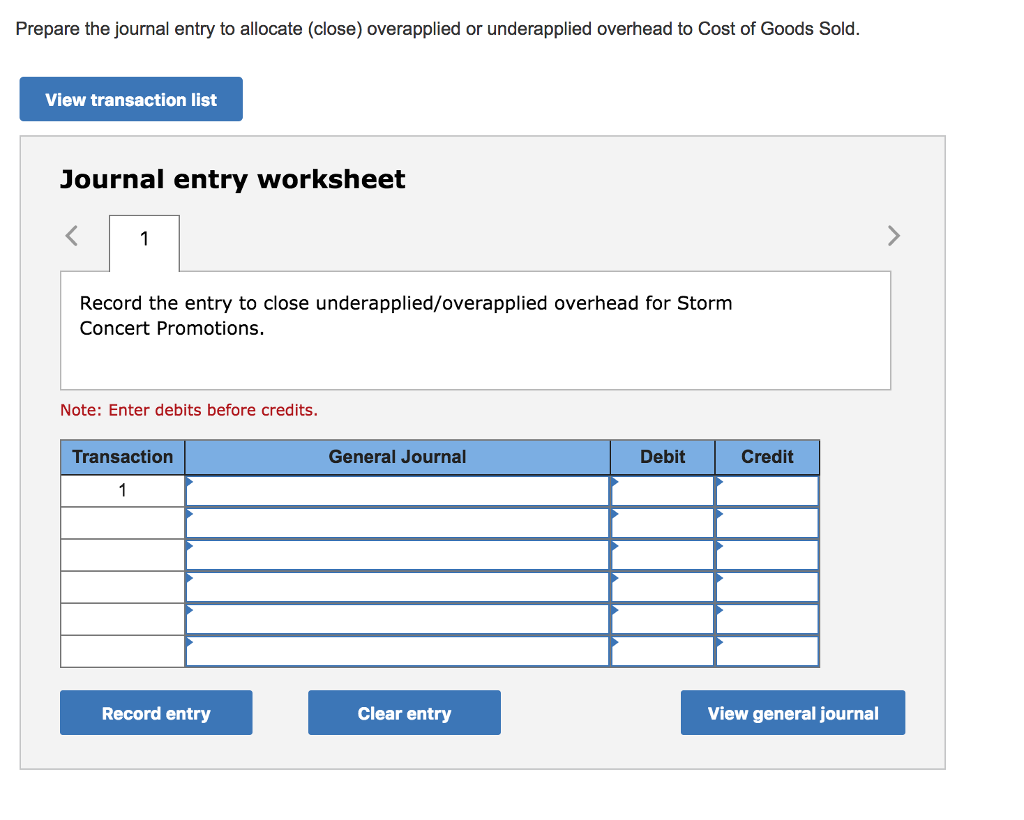Click the left chevron navigation arrow
Image resolution: width=1024 pixels, height=820 pixels.
(71, 235)
